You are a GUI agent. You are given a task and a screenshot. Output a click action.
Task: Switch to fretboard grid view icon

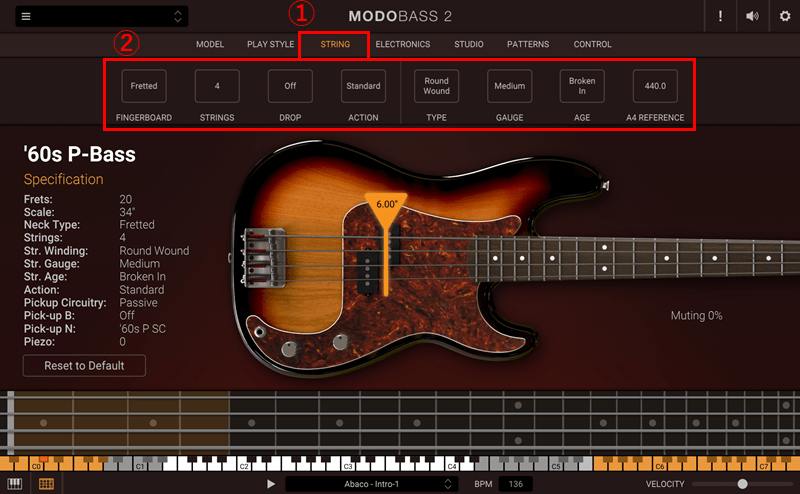pyautogui.click(x=46, y=484)
